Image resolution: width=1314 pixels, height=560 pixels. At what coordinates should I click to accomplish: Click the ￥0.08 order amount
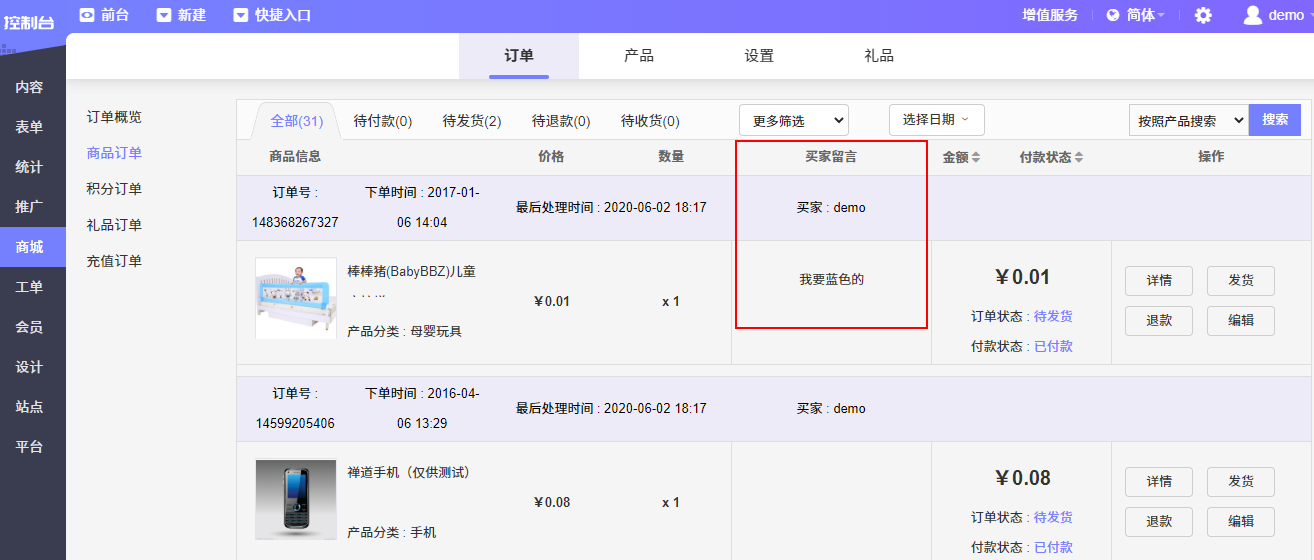click(1022, 478)
